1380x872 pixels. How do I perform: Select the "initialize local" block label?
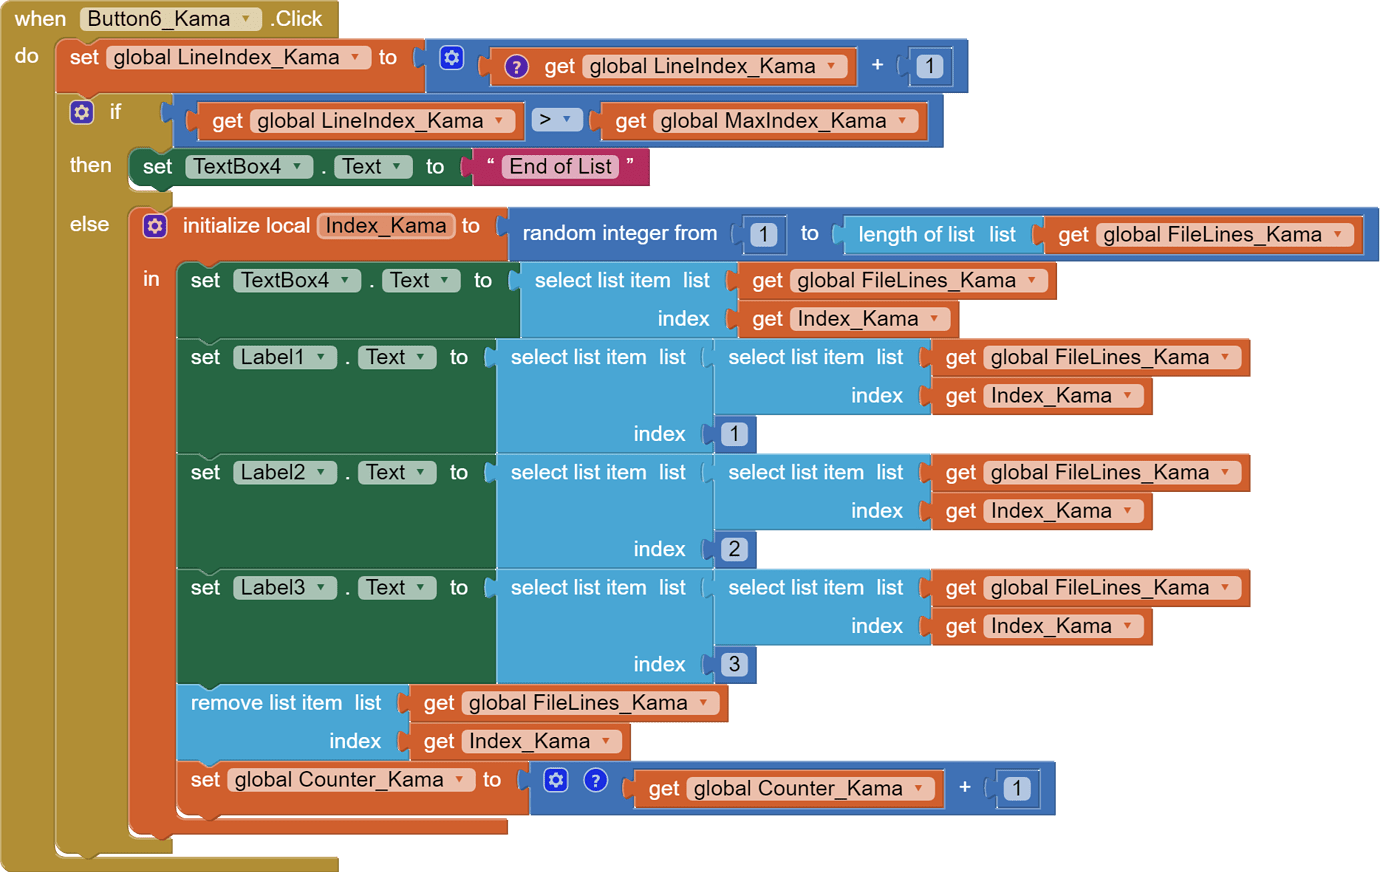point(246,226)
